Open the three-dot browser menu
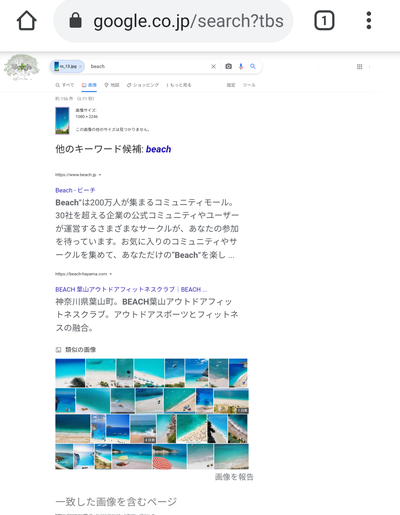Image resolution: width=400 pixels, height=515 pixels. click(369, 21)
